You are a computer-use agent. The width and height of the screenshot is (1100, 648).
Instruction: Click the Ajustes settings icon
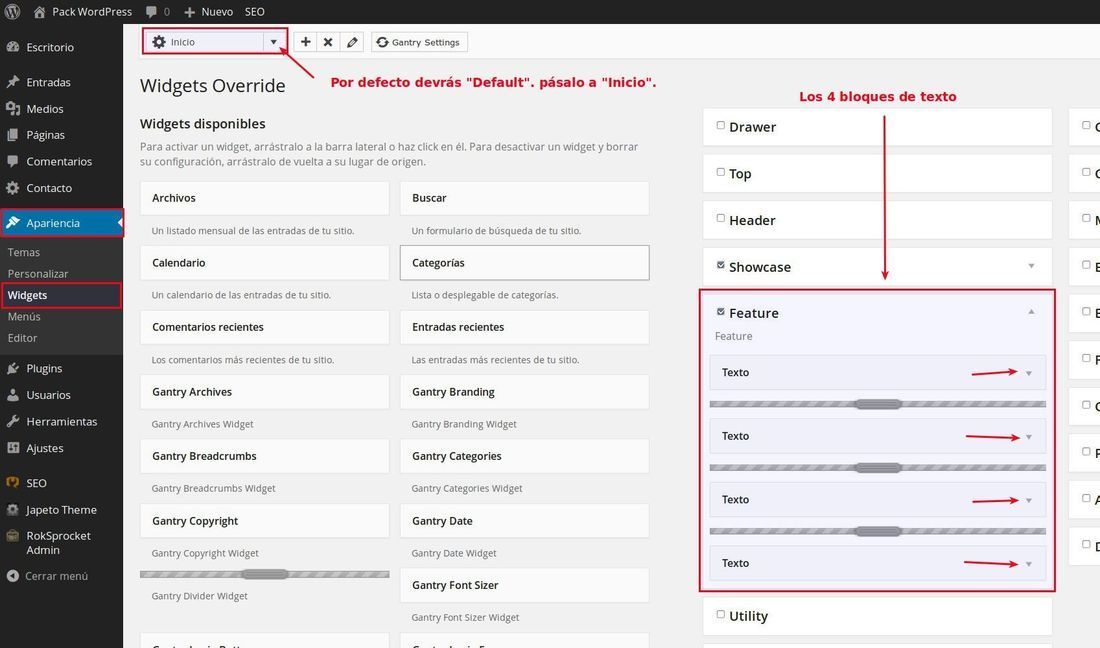coord(13,448)
